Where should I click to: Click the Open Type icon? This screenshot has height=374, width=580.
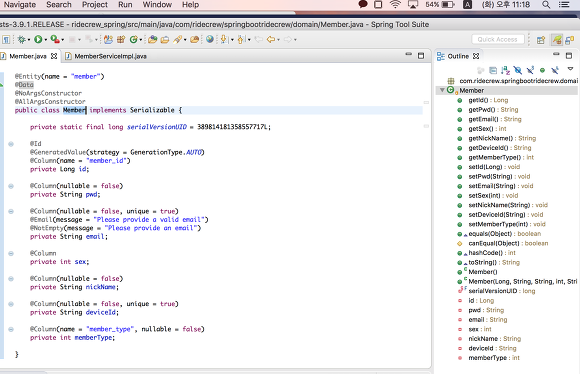[152, 39]
